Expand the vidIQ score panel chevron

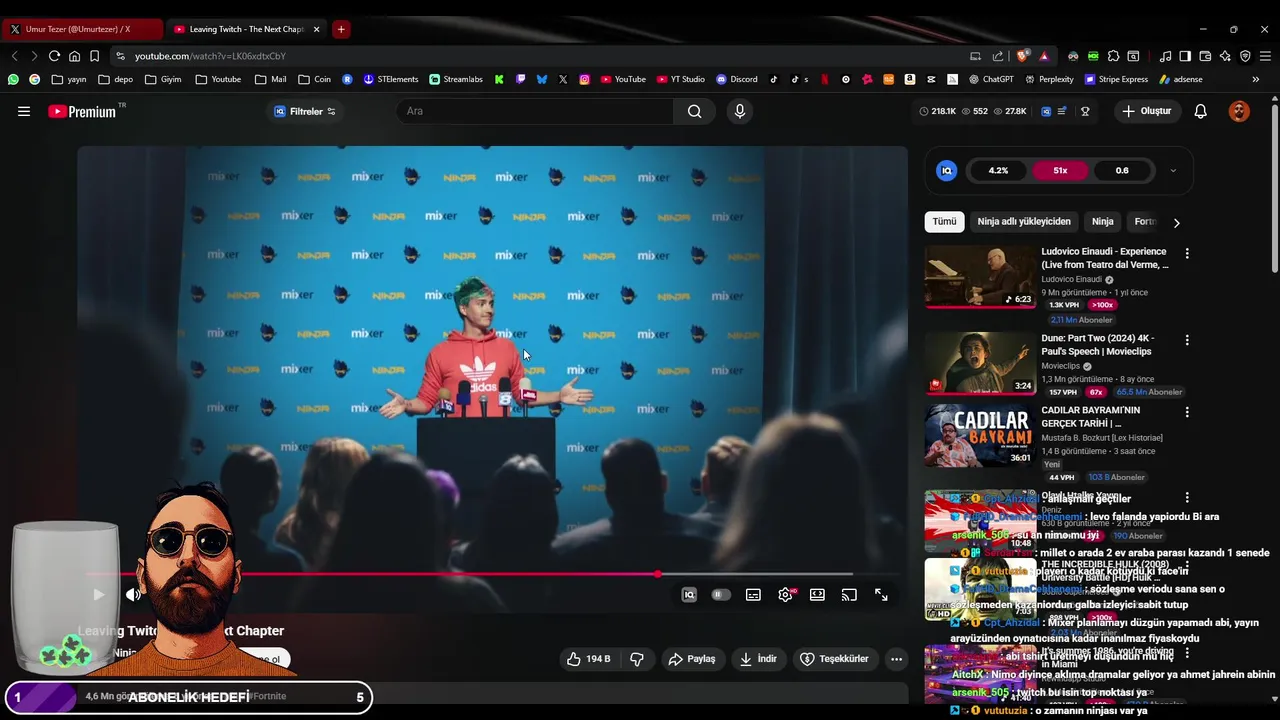tap(1173, 171)
